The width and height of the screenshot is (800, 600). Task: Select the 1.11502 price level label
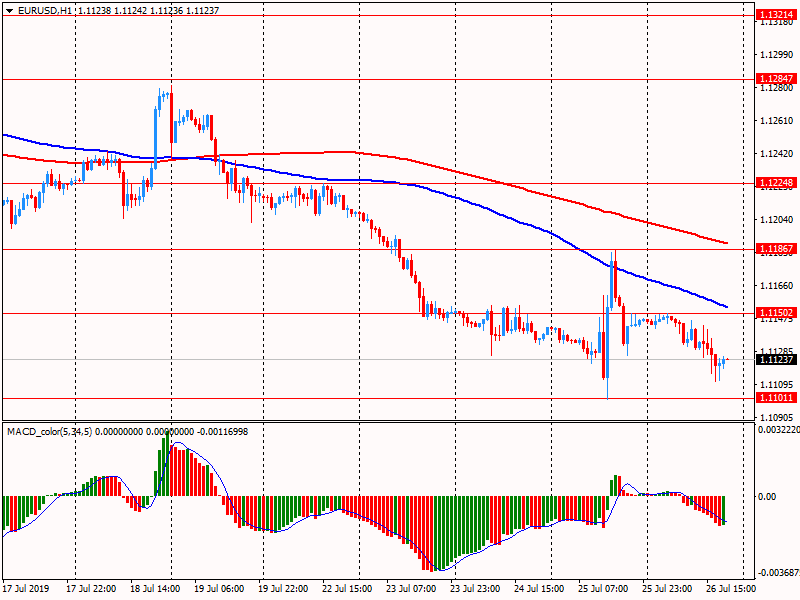[777, 313]
